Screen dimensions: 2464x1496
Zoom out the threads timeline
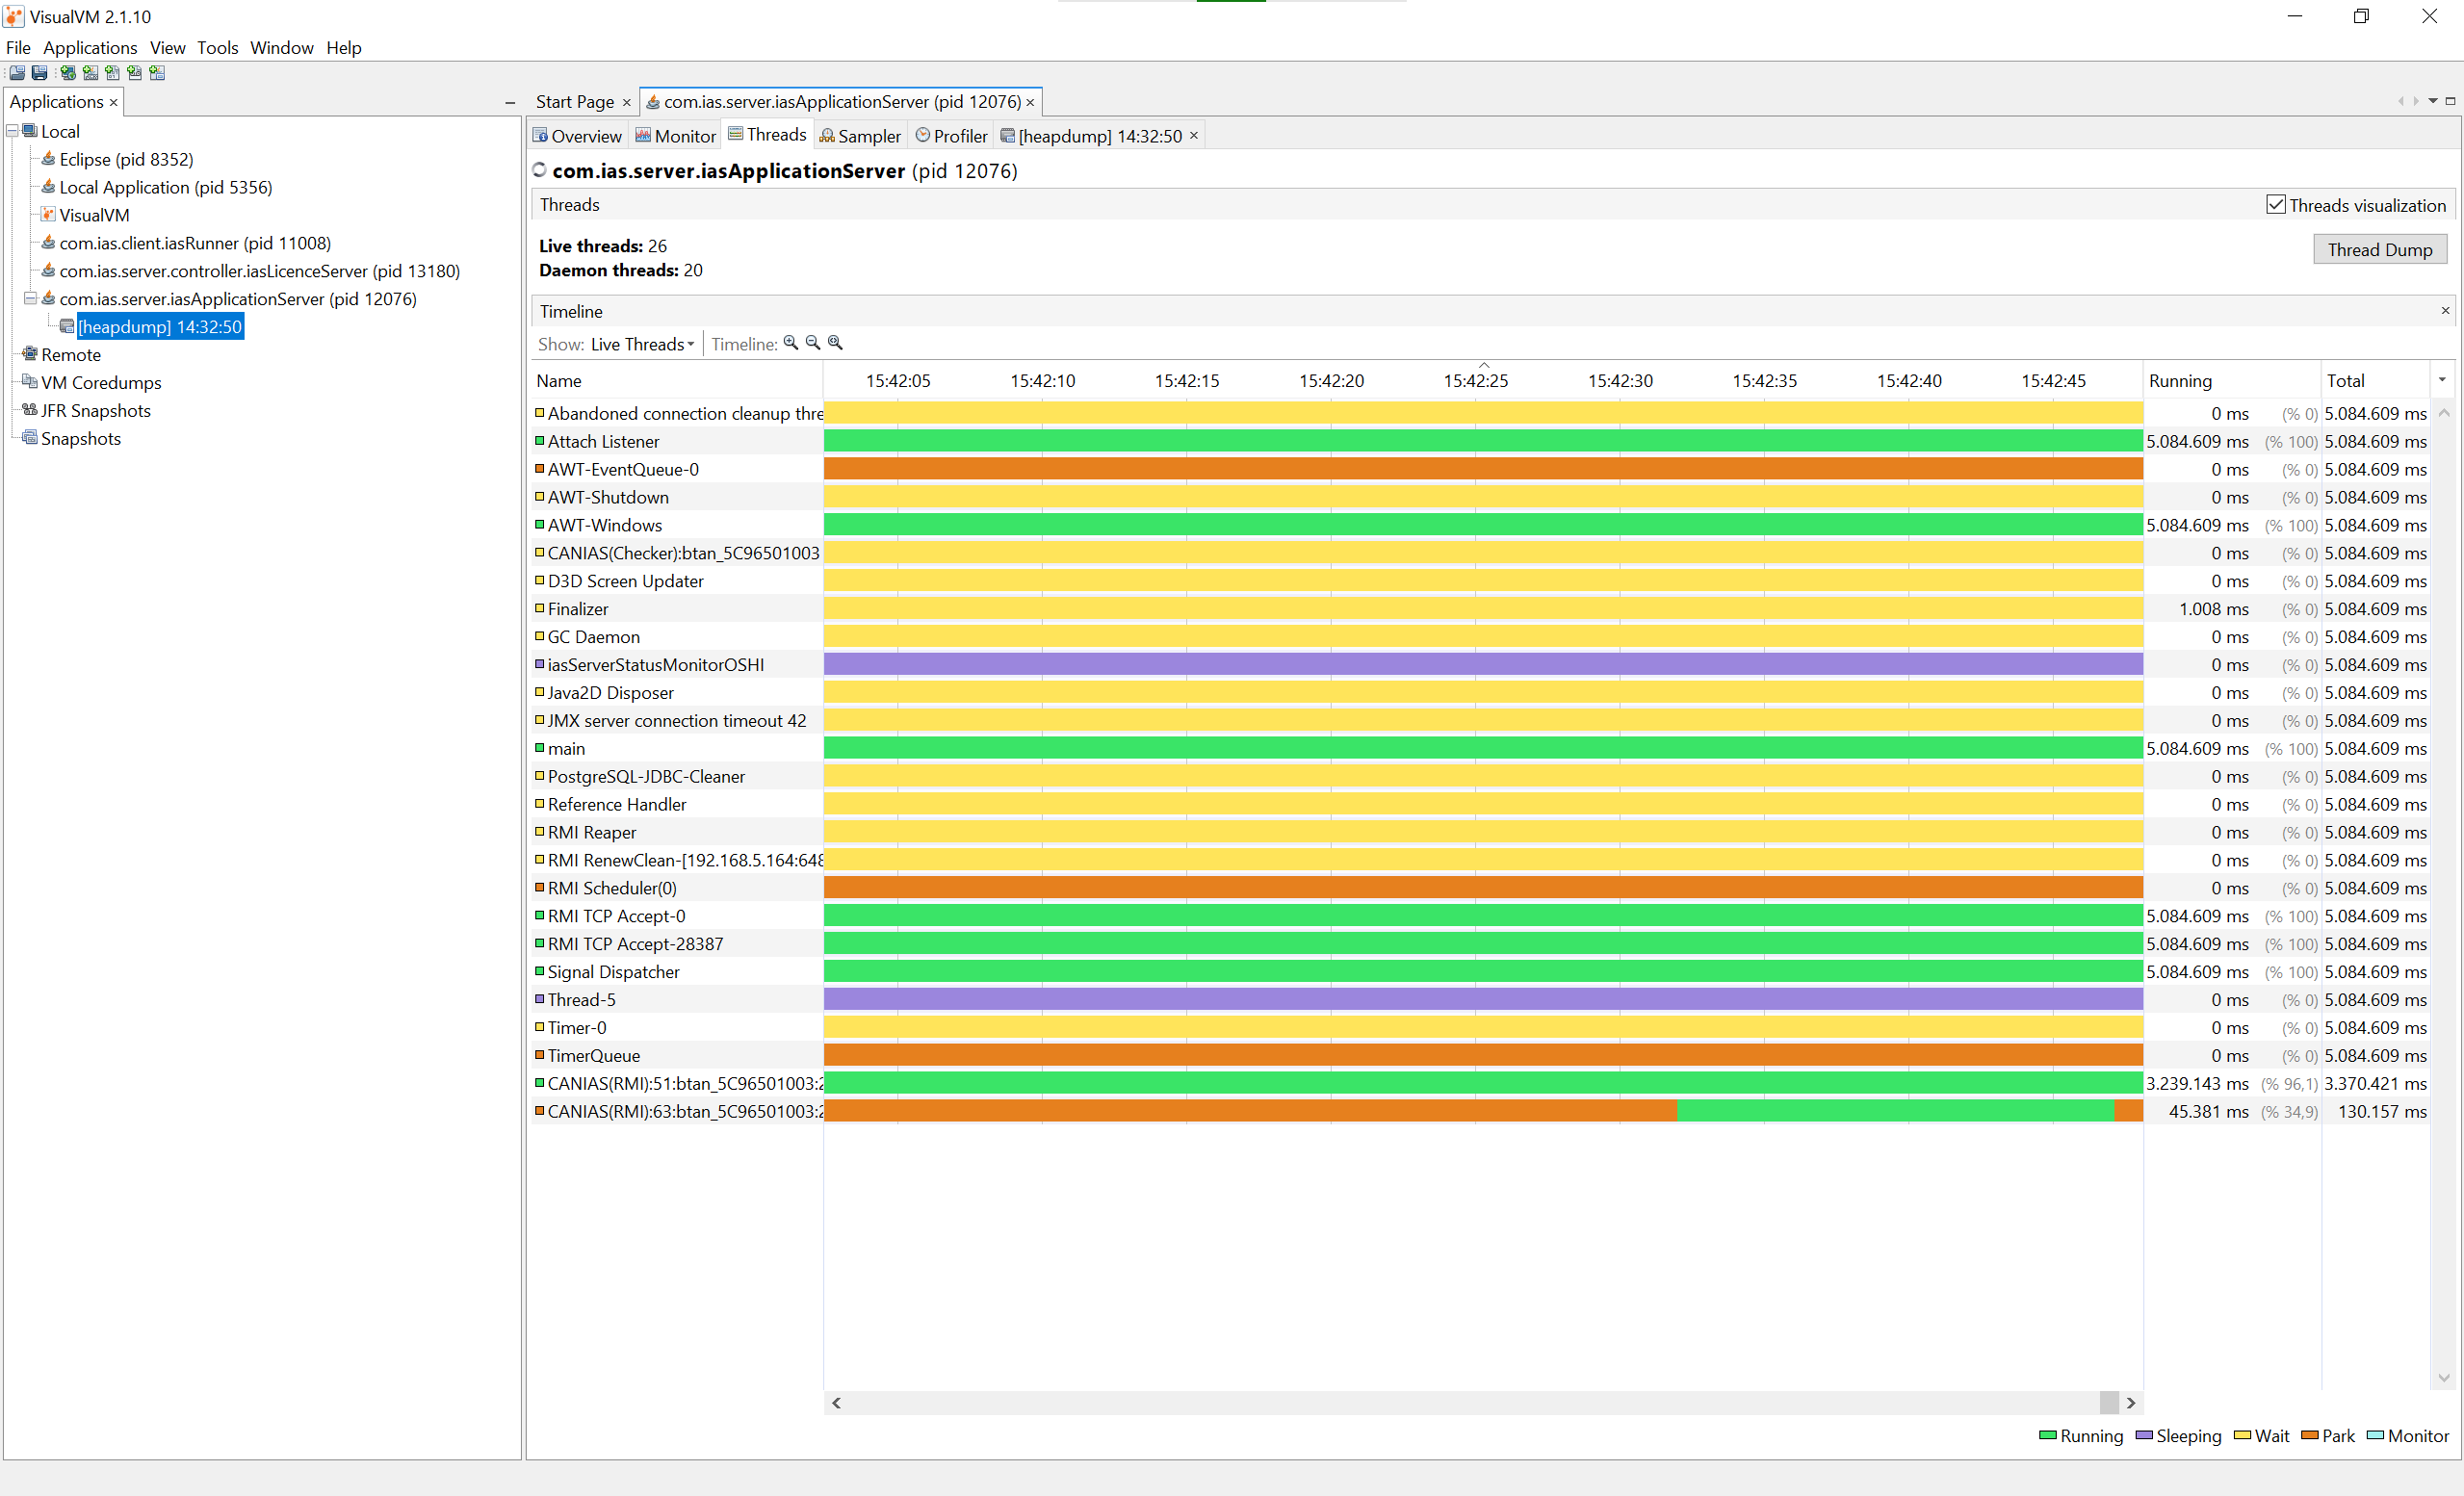pyautogui.click(x=813, y=343)
